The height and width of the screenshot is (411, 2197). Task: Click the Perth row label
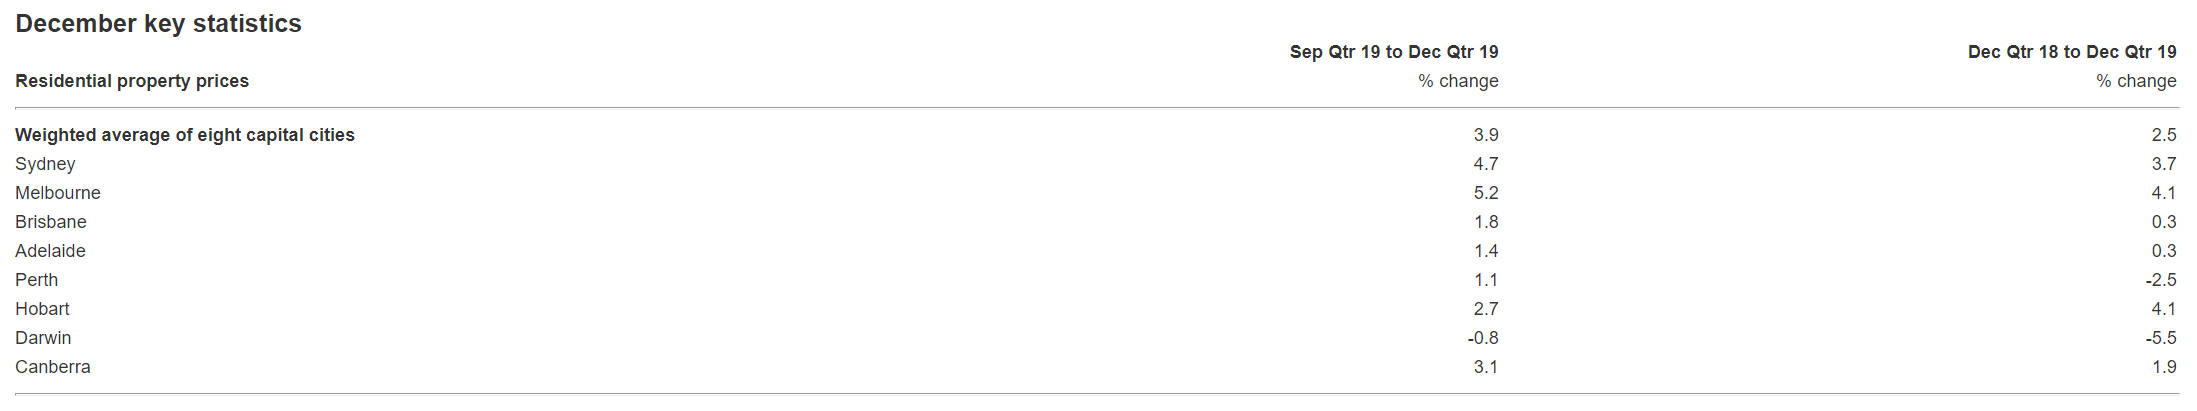point(37,280)
